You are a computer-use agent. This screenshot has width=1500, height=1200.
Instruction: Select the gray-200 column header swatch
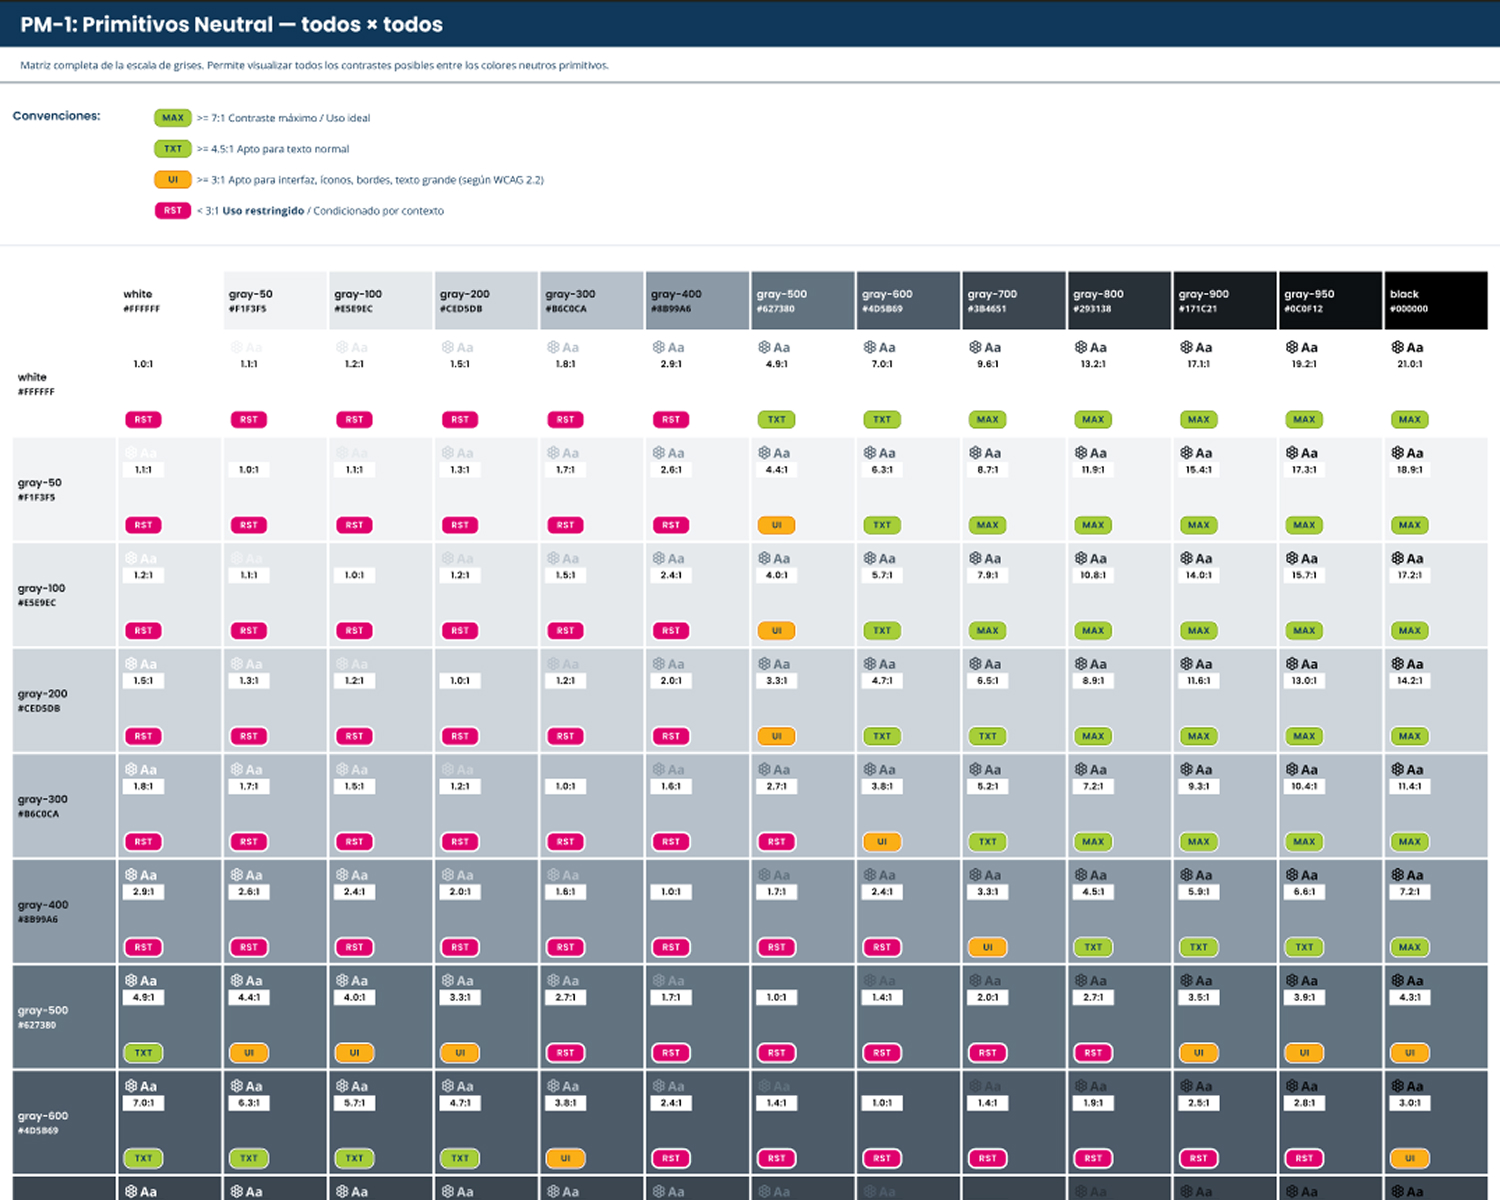click(x=487, y=300)
